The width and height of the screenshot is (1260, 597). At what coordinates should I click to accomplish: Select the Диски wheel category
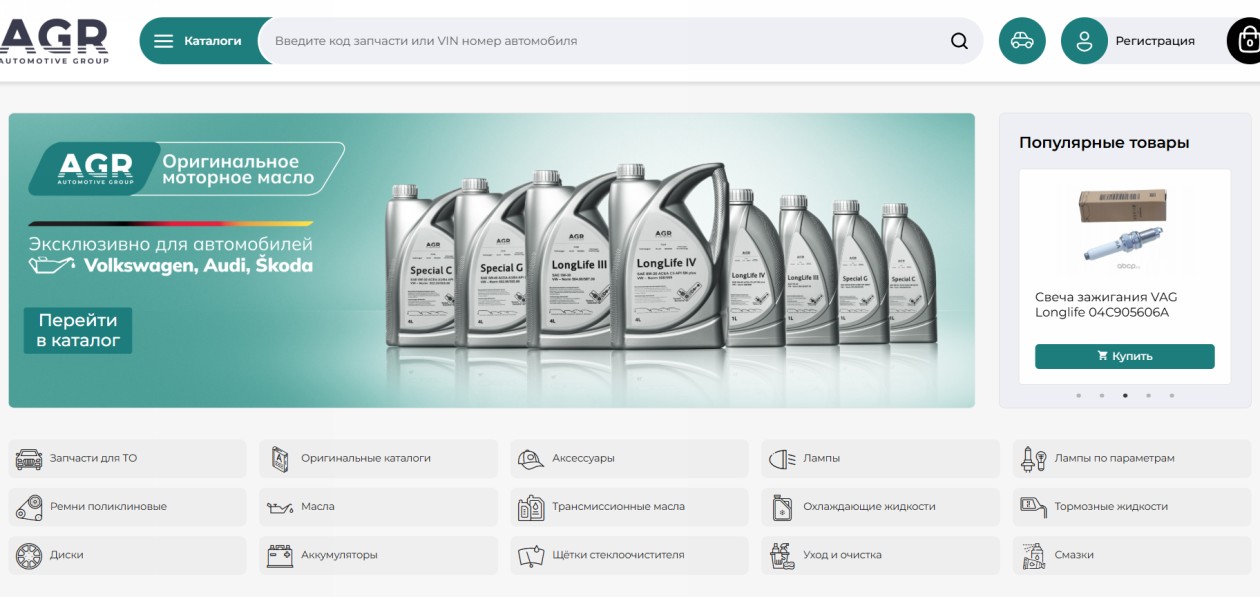click(x=127, y=555)
